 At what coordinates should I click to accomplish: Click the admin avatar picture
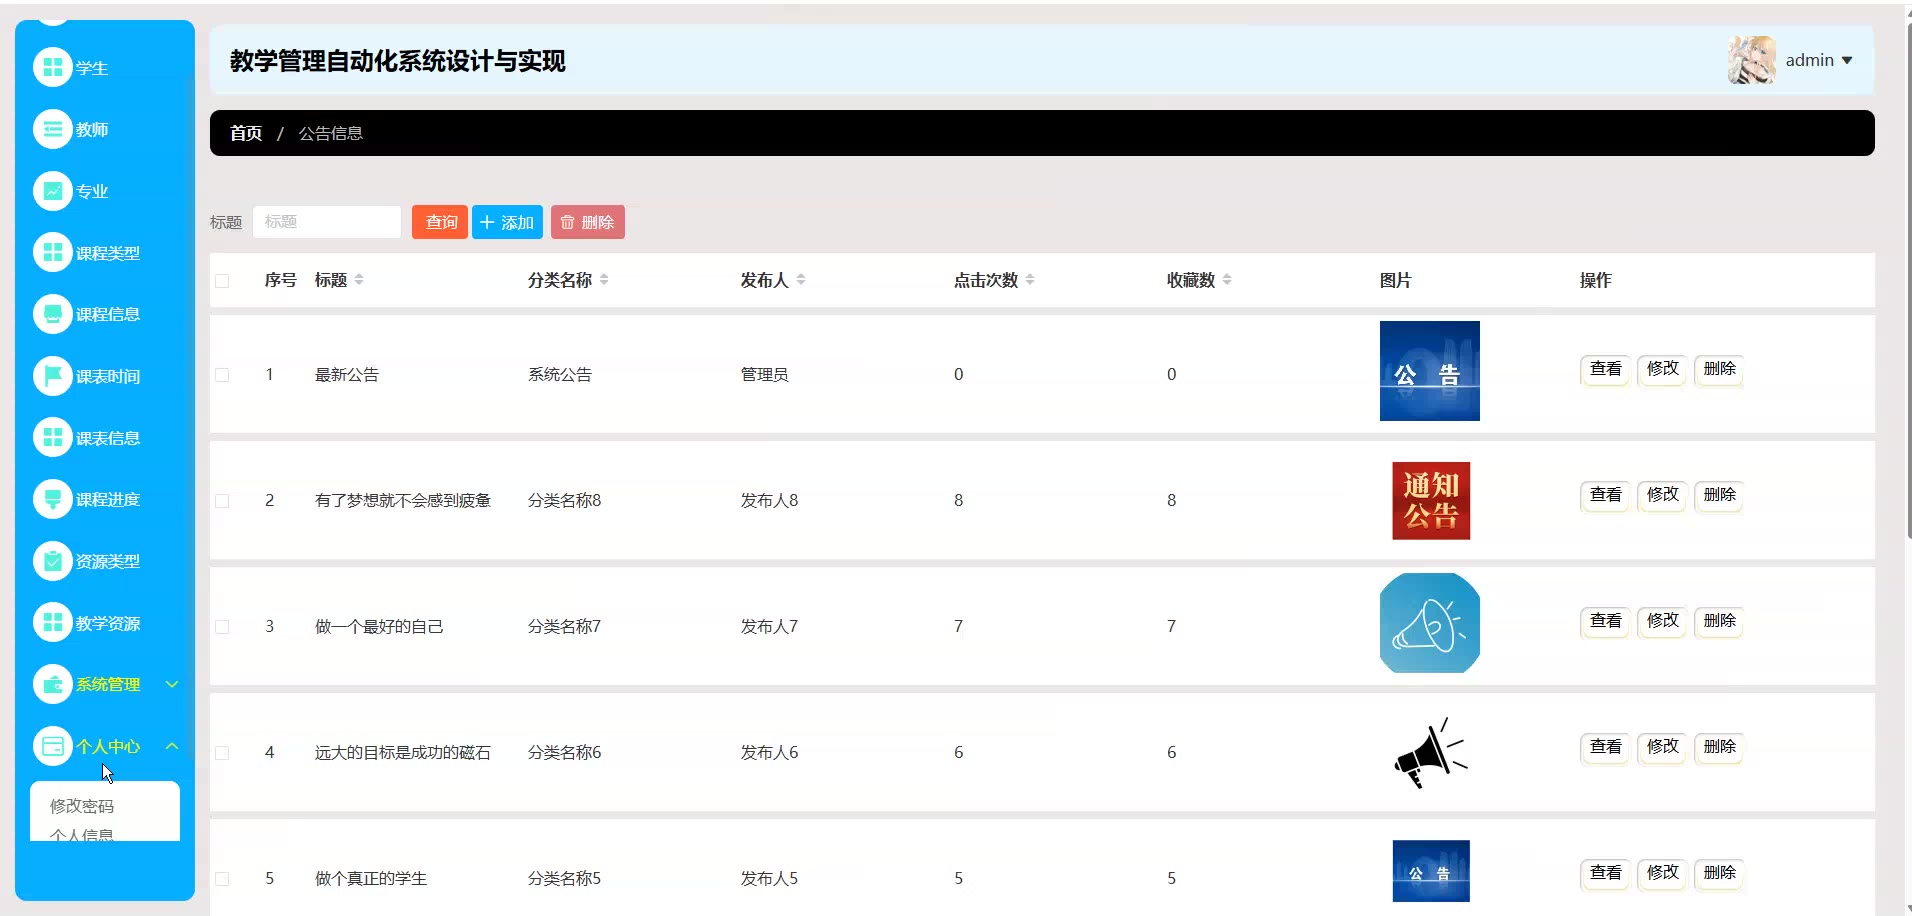pyautogui.click(x=1751, y=60)
